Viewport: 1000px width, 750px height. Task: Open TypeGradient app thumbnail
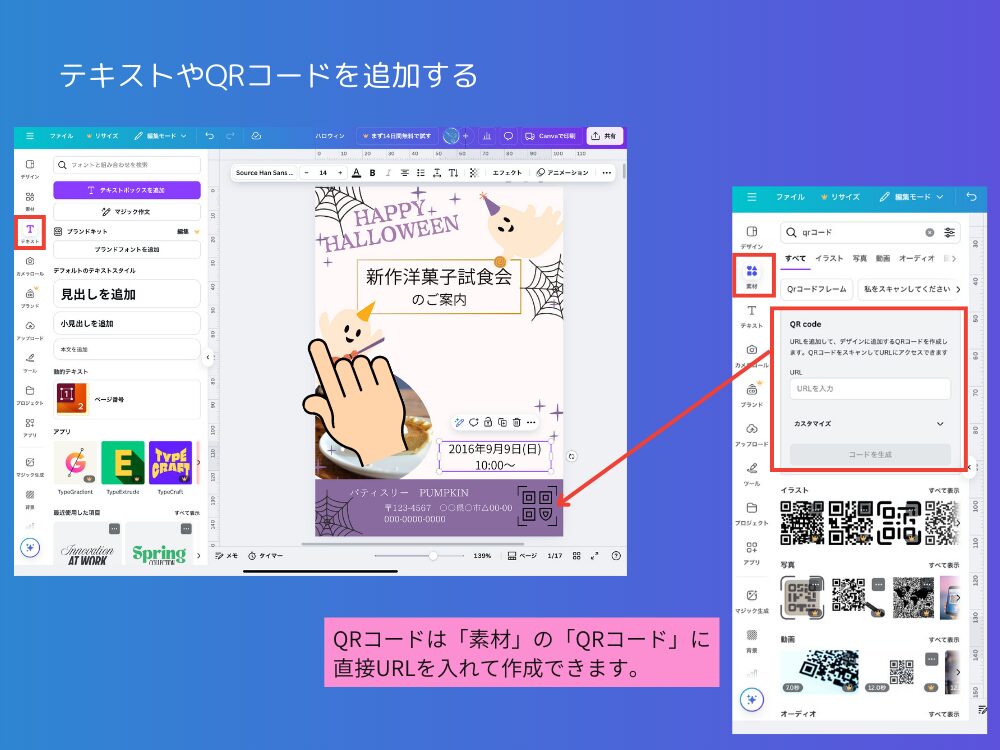pyautogui.click(x=76, y=463)
